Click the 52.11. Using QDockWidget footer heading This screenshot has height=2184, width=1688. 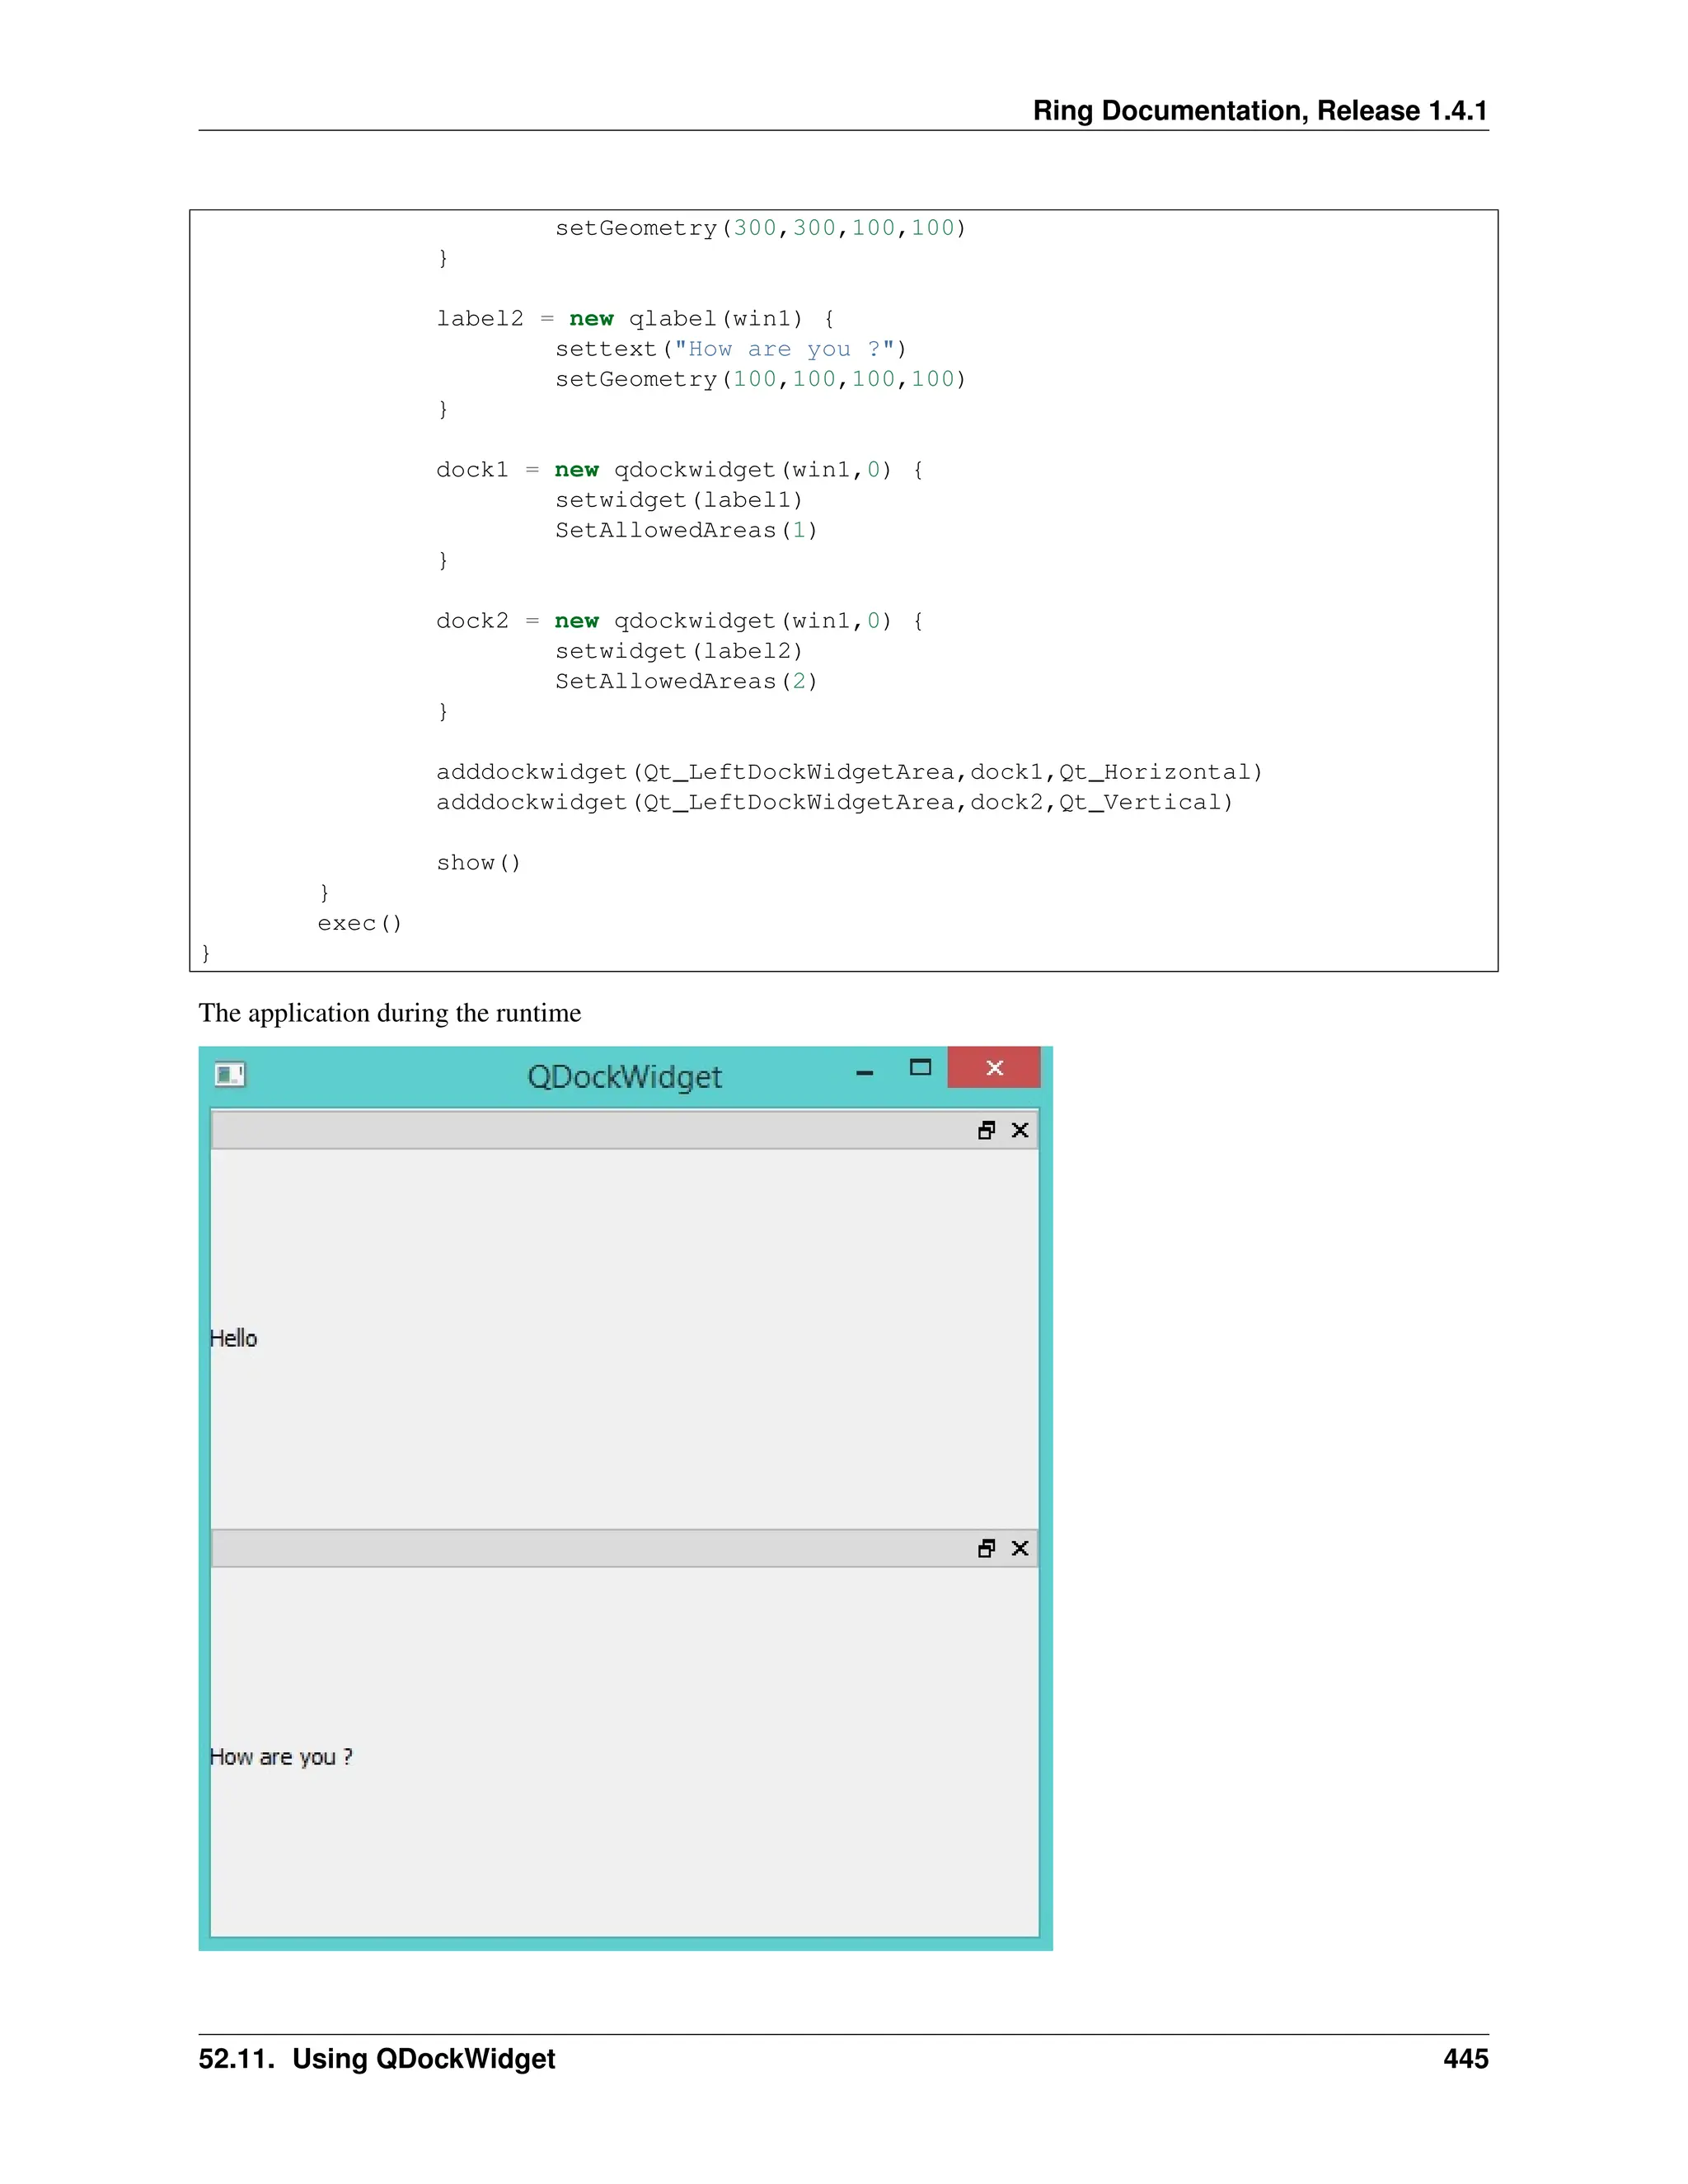tap(376, 2058)
